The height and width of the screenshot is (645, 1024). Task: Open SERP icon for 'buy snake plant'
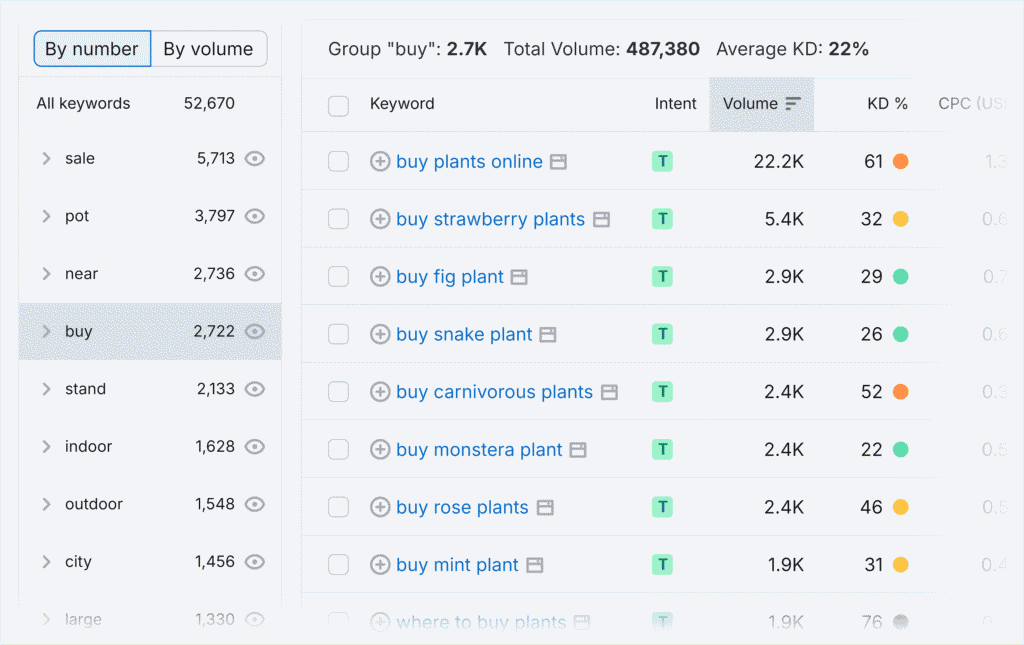coord(548,335)
